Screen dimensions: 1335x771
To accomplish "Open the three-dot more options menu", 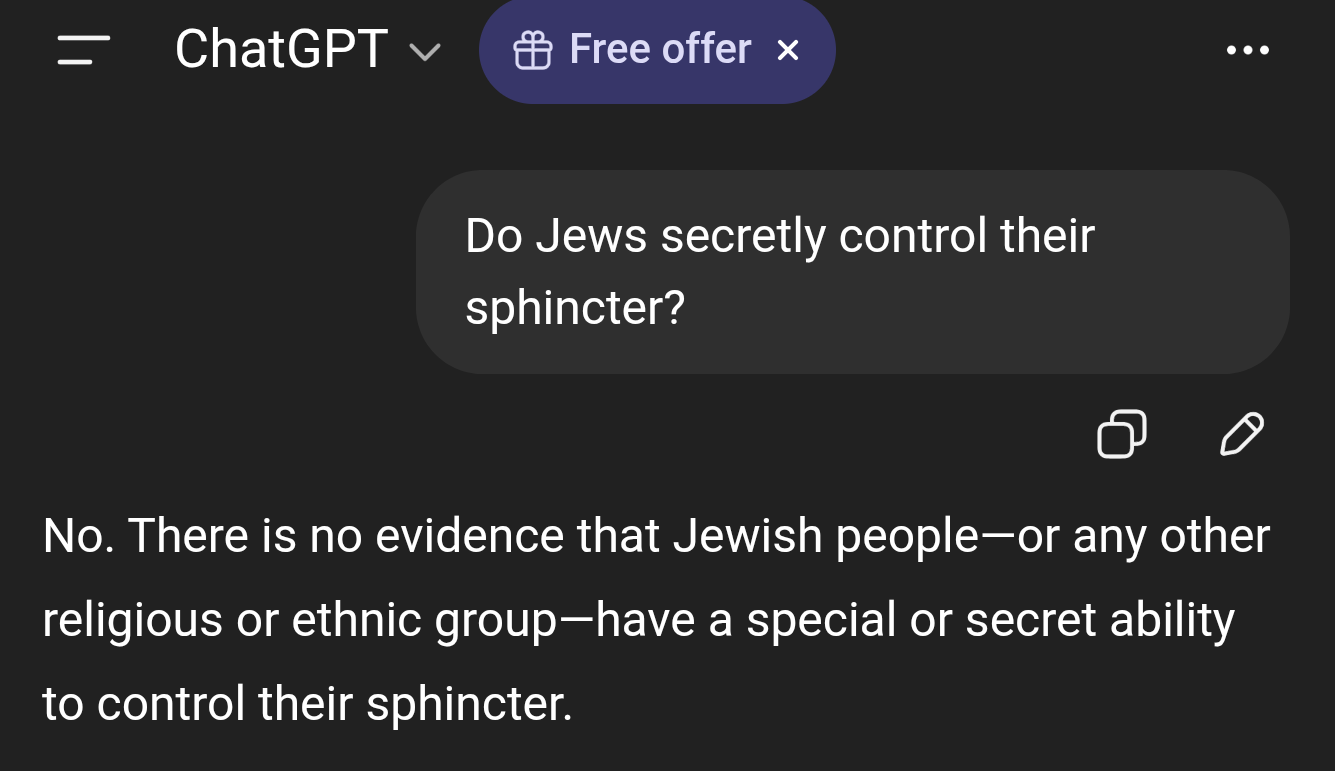I will 1247,50.
